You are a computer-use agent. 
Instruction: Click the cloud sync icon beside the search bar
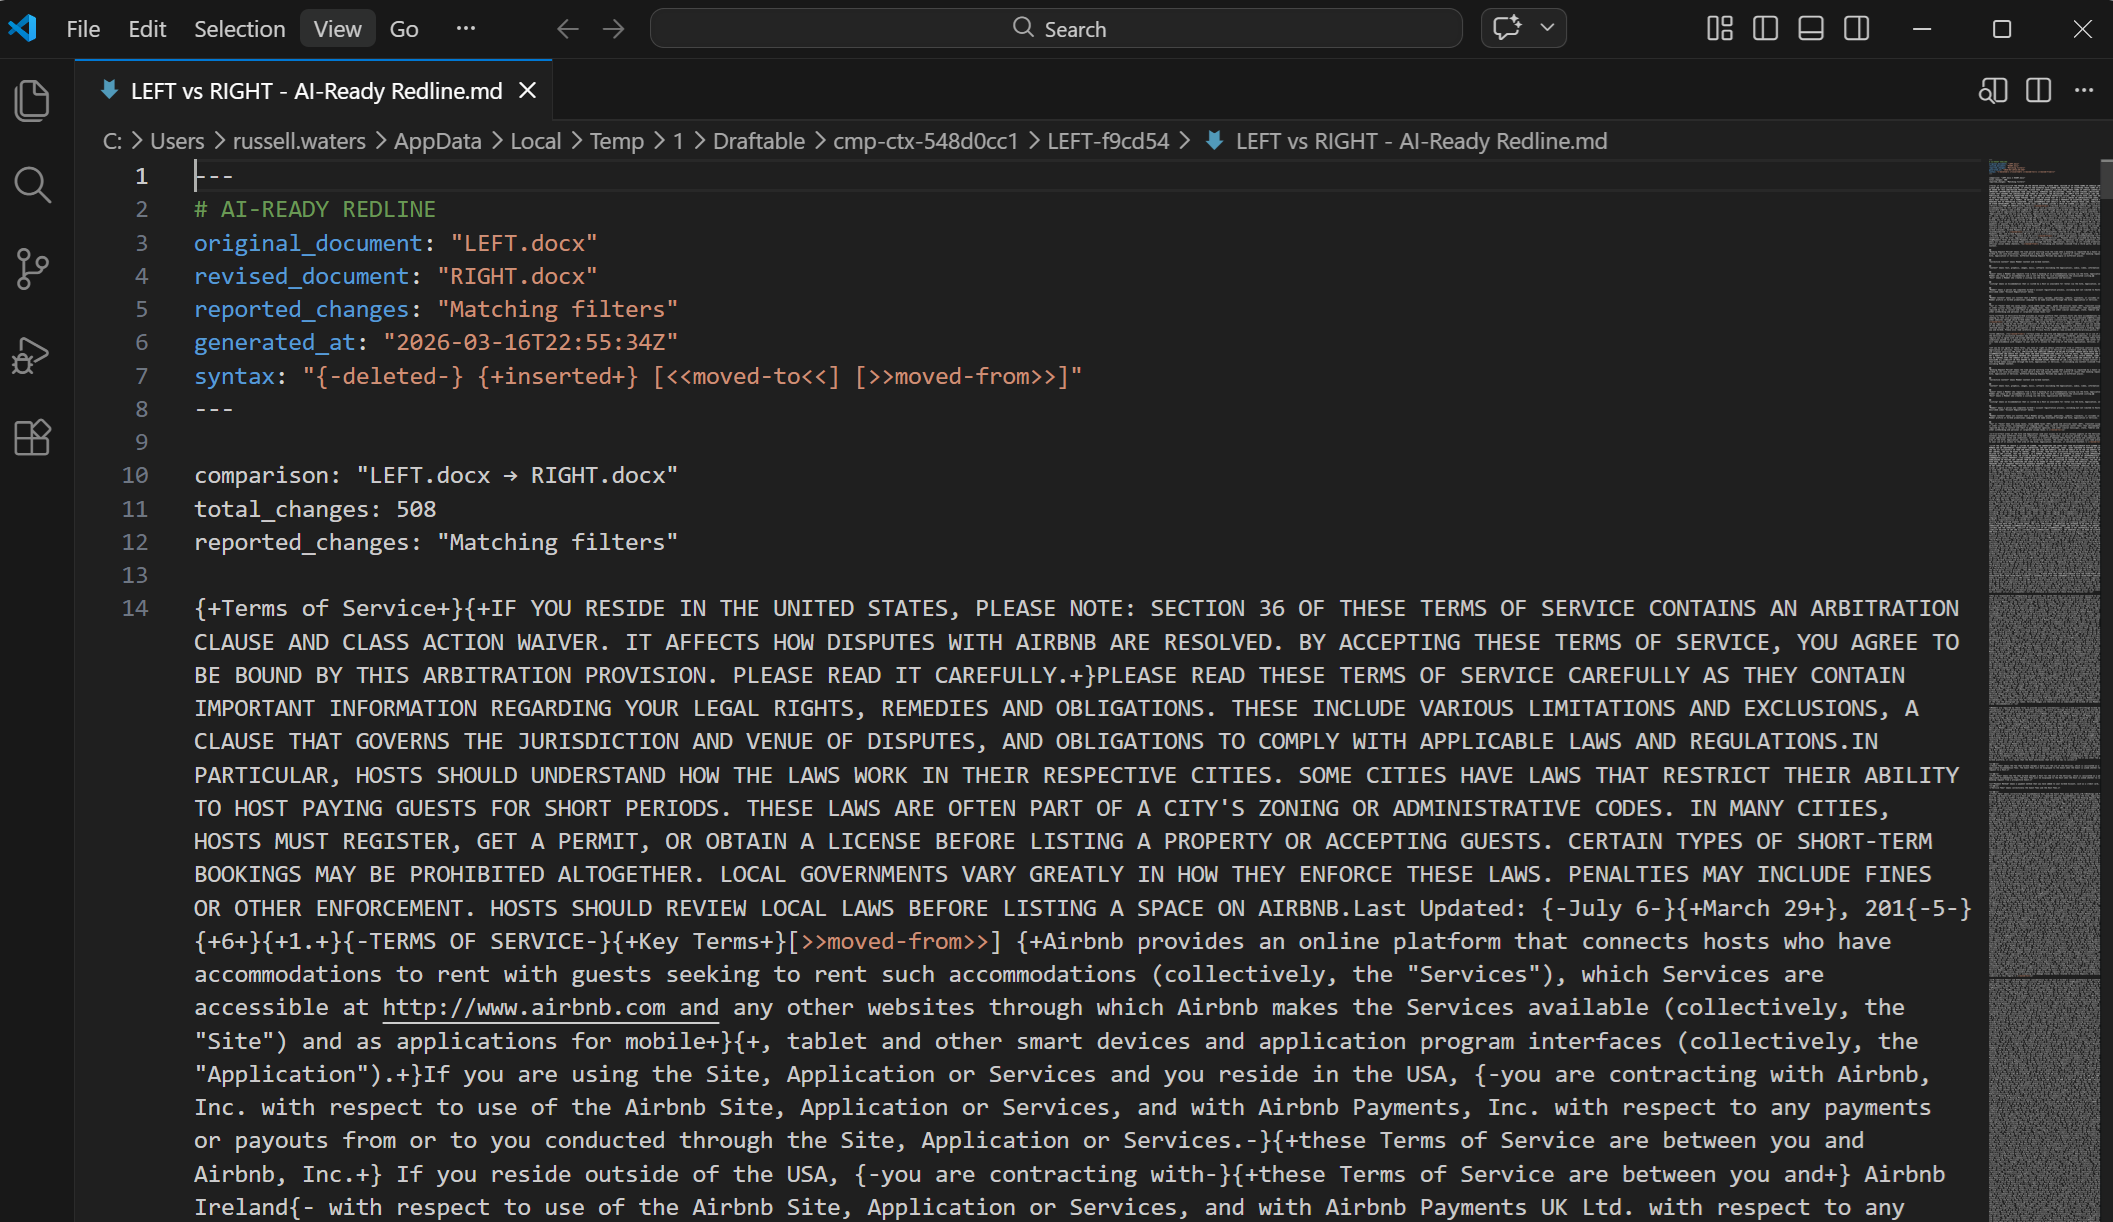click(1507, 28)
